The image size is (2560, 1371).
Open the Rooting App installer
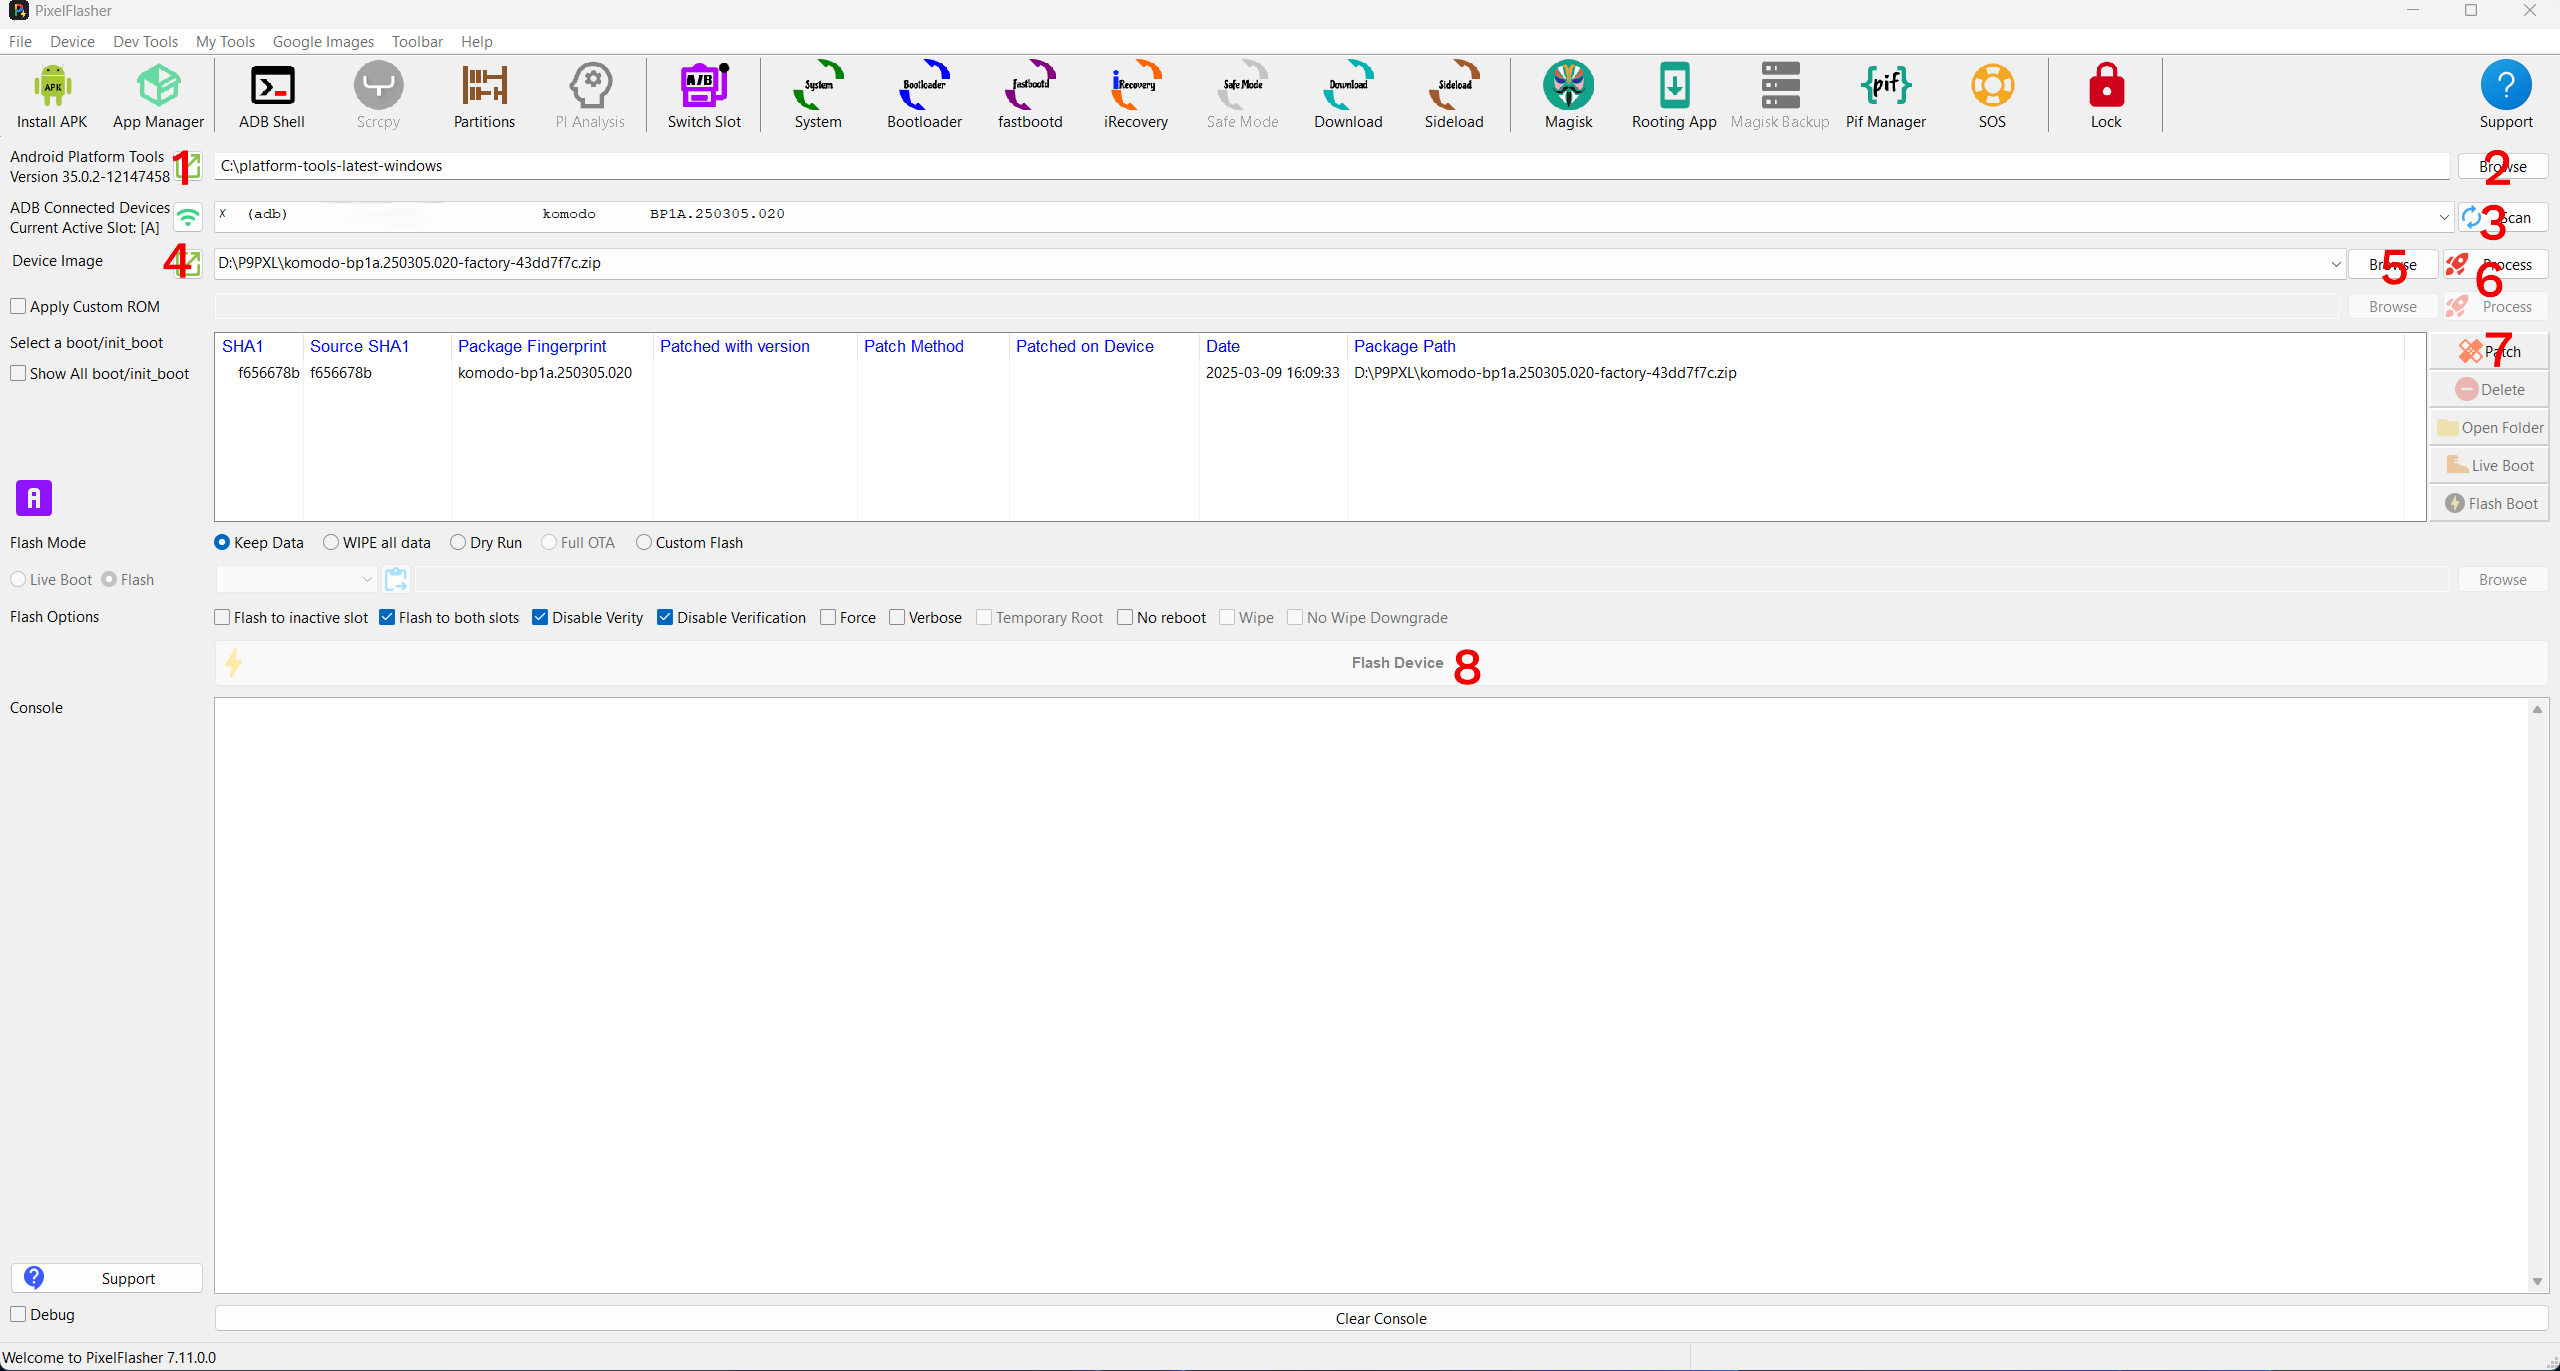[1674, 96]
